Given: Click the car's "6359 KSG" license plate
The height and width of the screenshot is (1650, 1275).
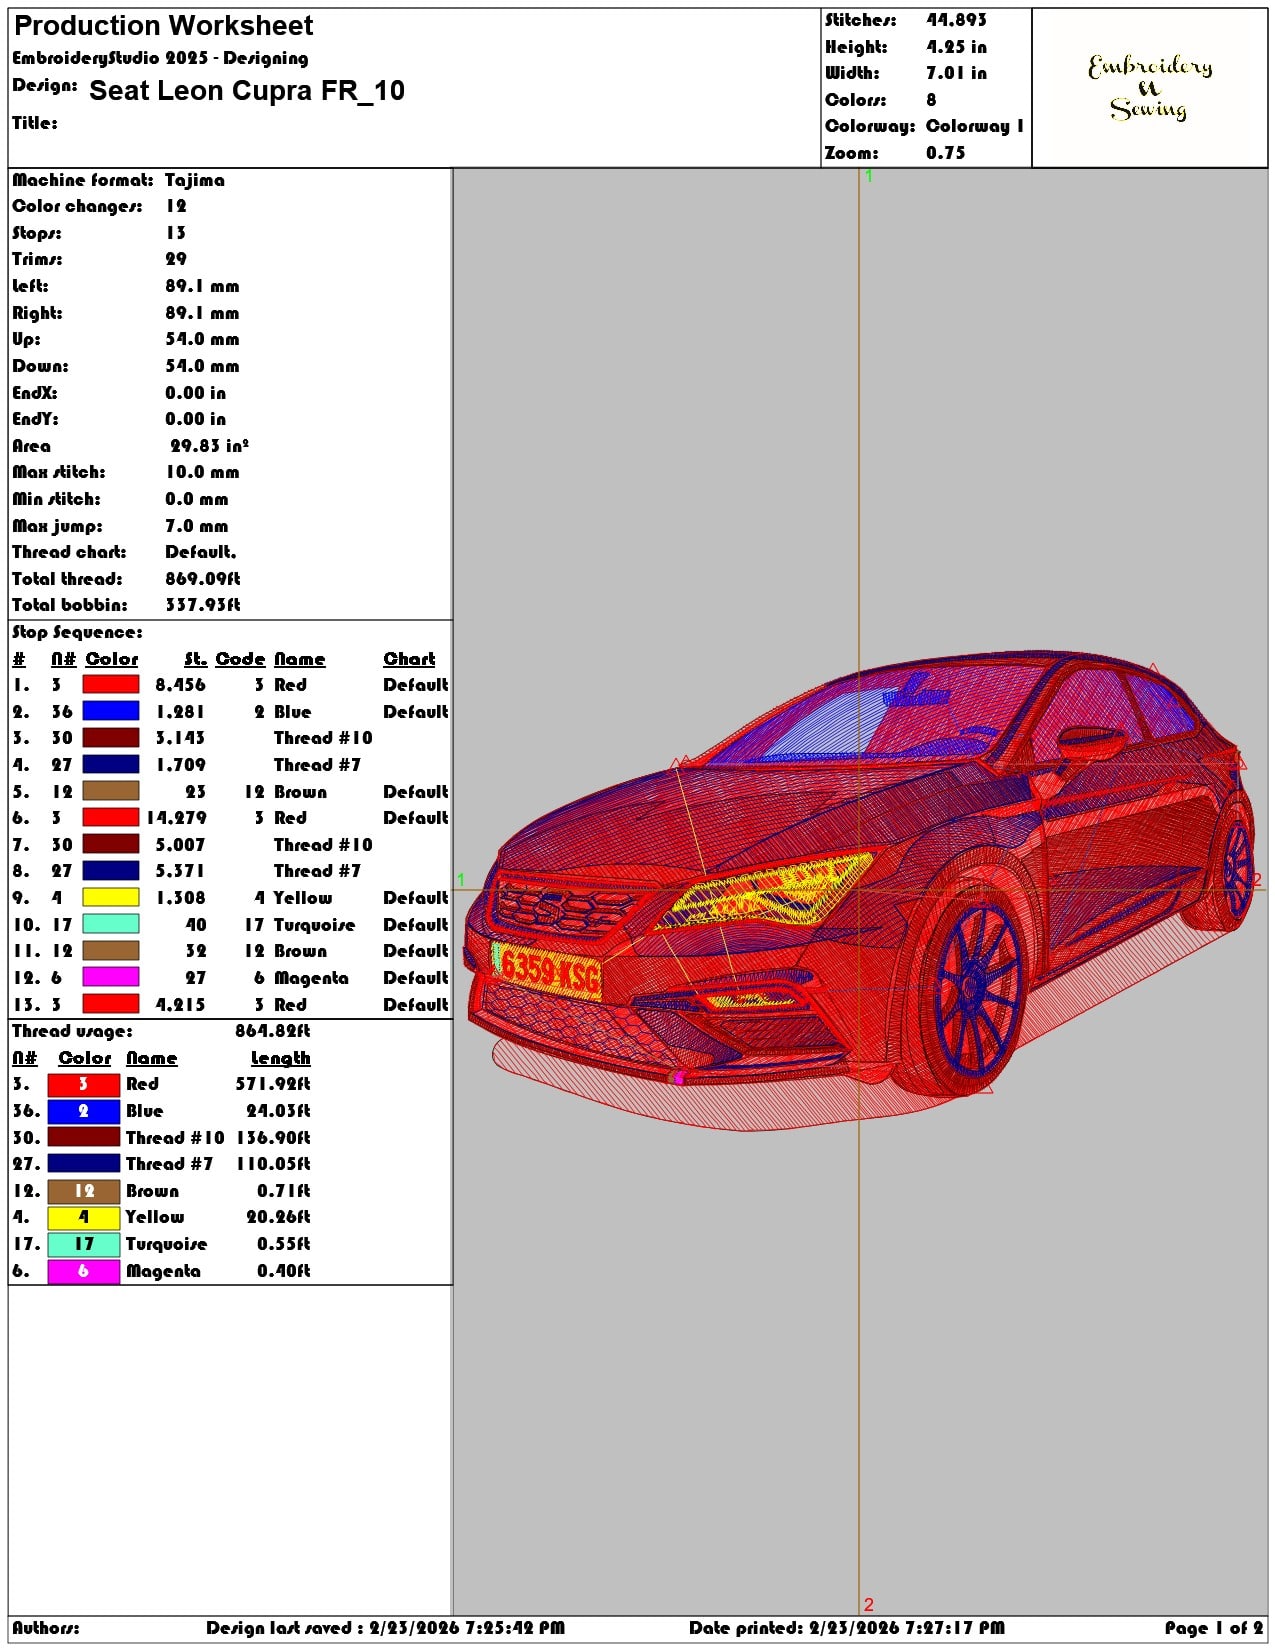Looking at the screenshot, I should click(x=548, y=970).
